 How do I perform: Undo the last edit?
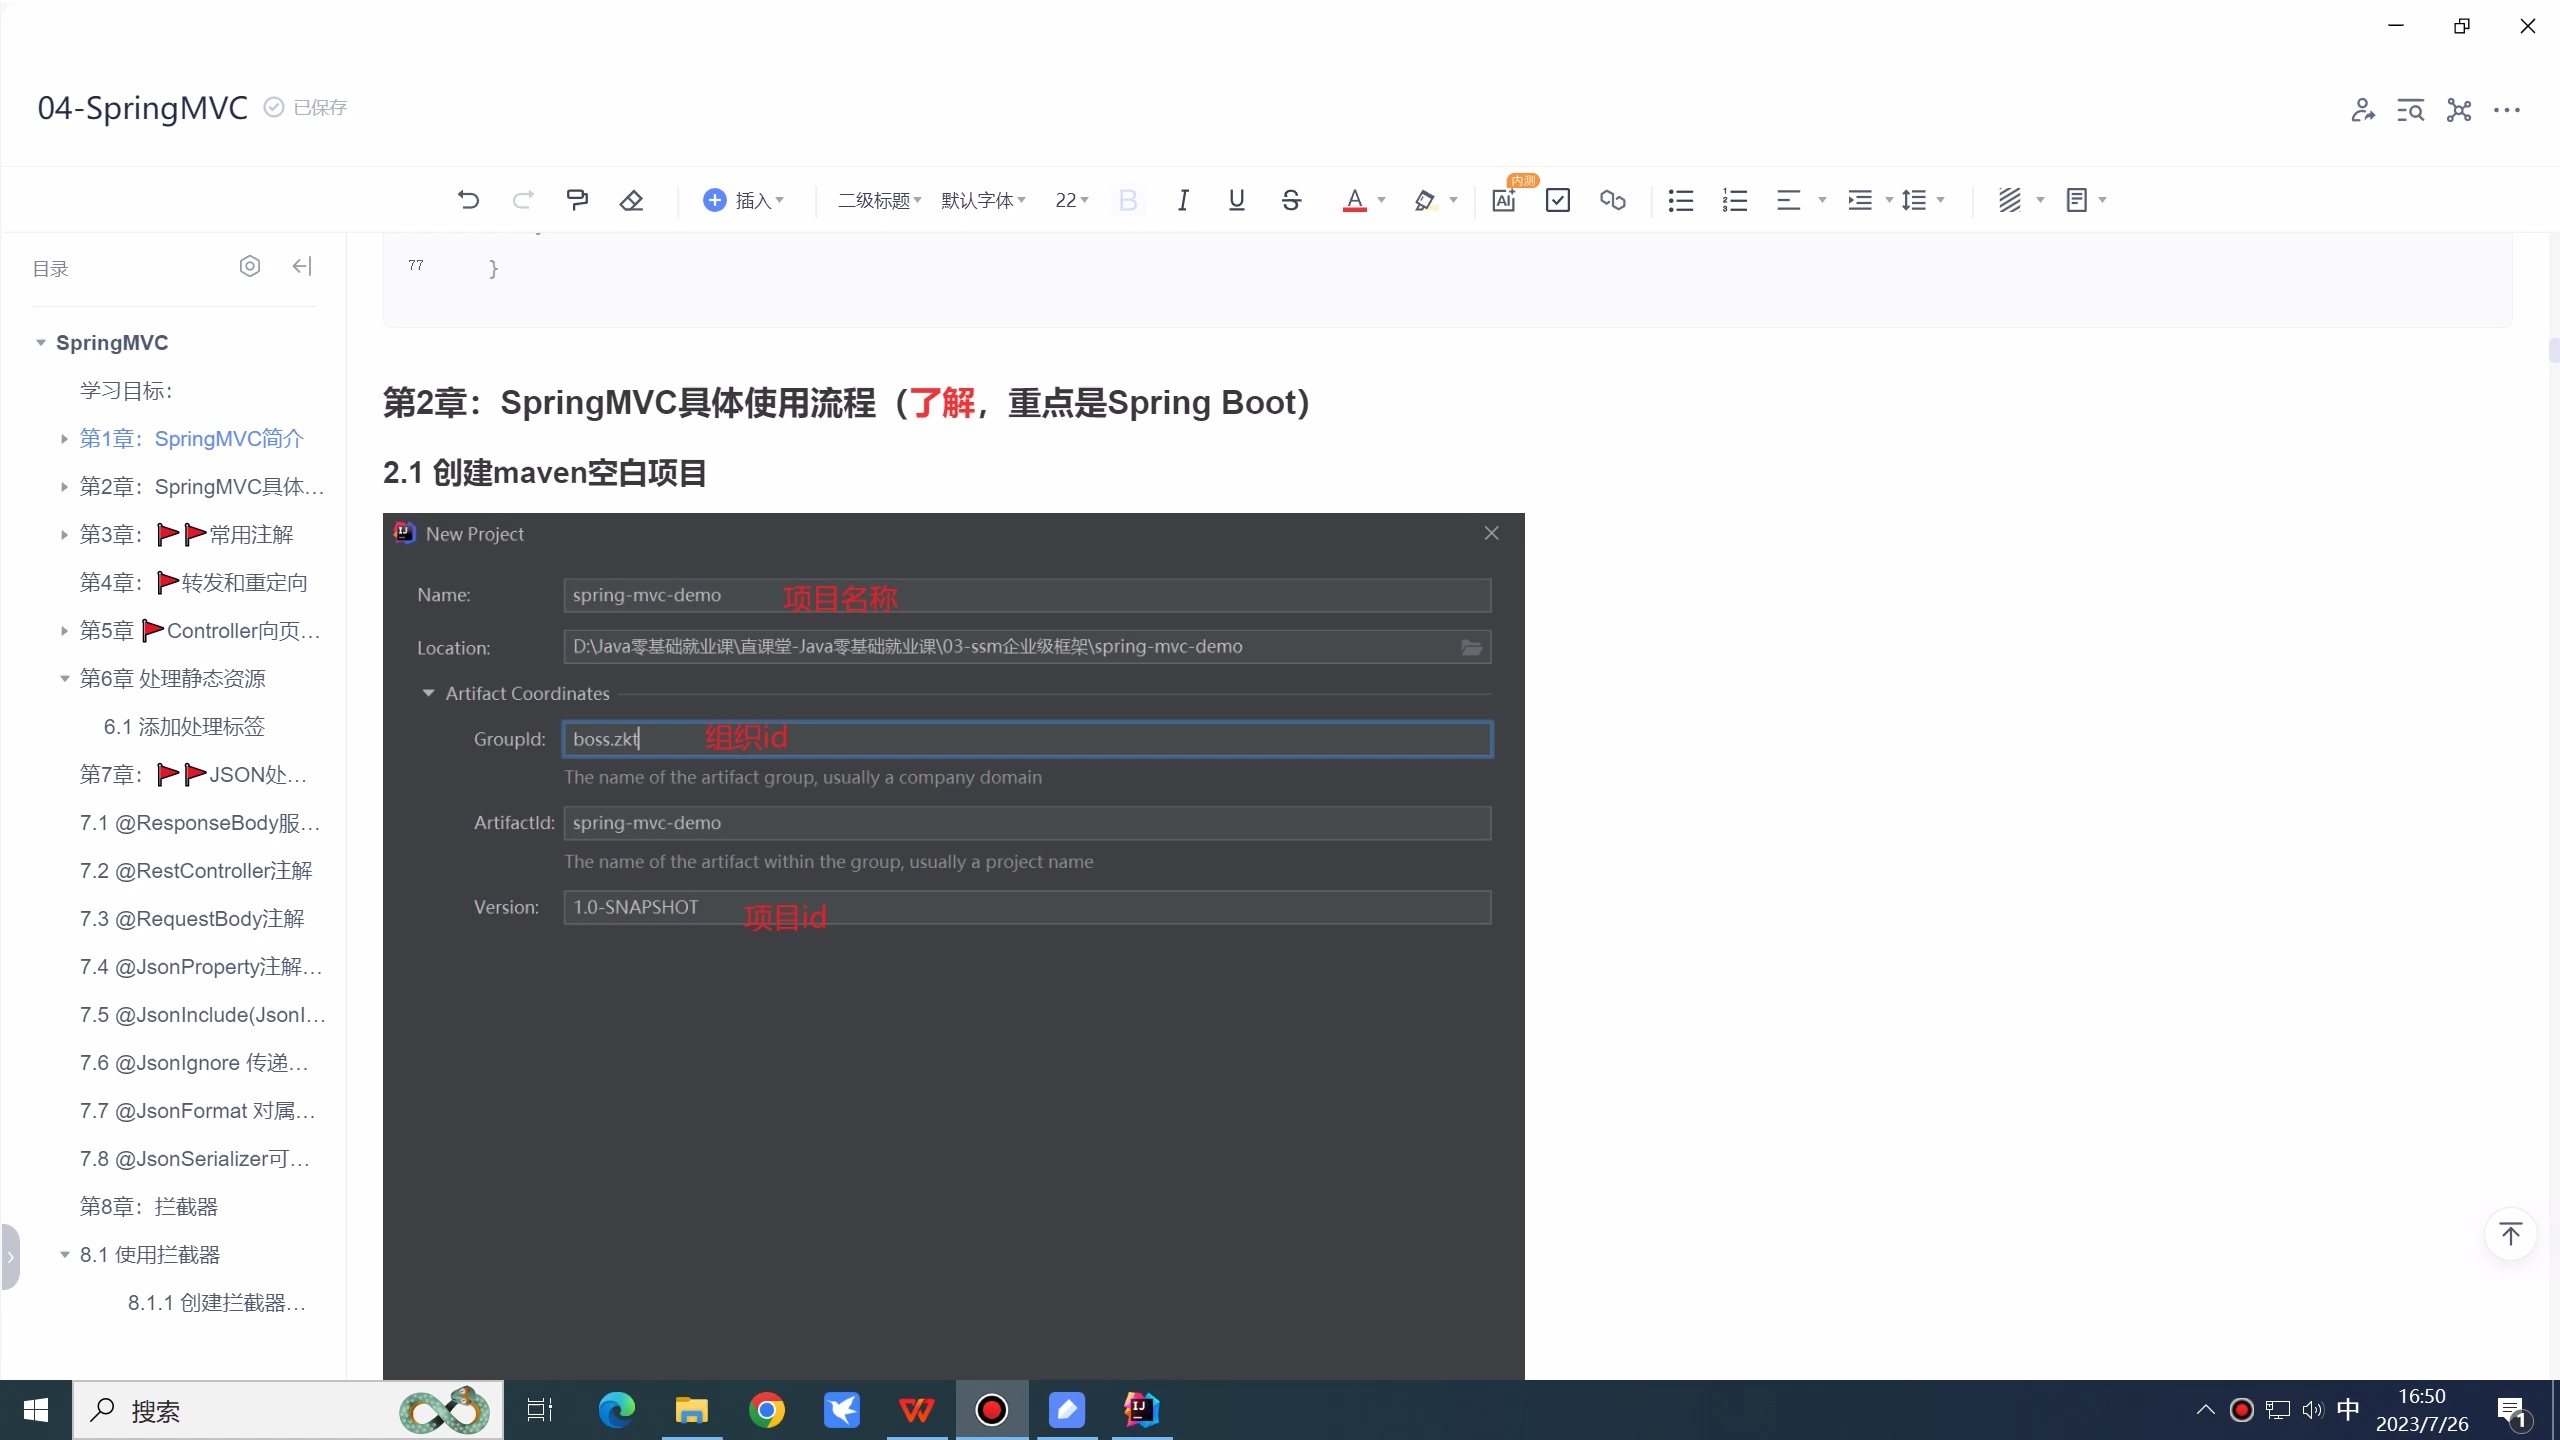coord(468,199)
